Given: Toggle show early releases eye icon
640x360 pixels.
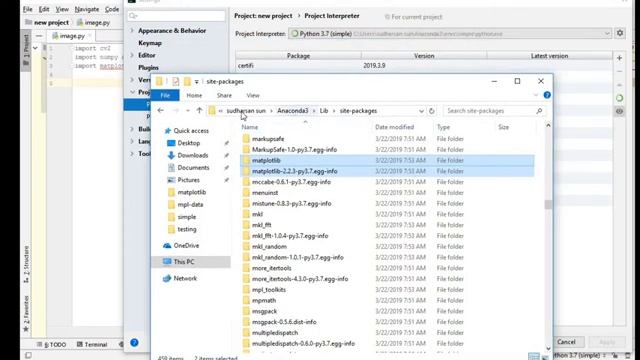Looking at the screenshot, I should click(619, 111).
